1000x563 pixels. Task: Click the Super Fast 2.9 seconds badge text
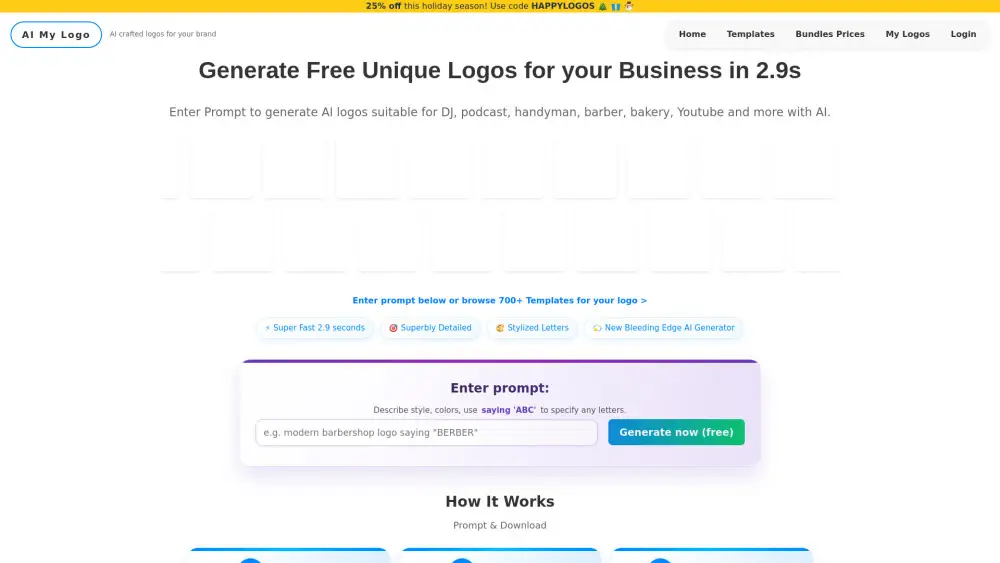tap(319, 328)
